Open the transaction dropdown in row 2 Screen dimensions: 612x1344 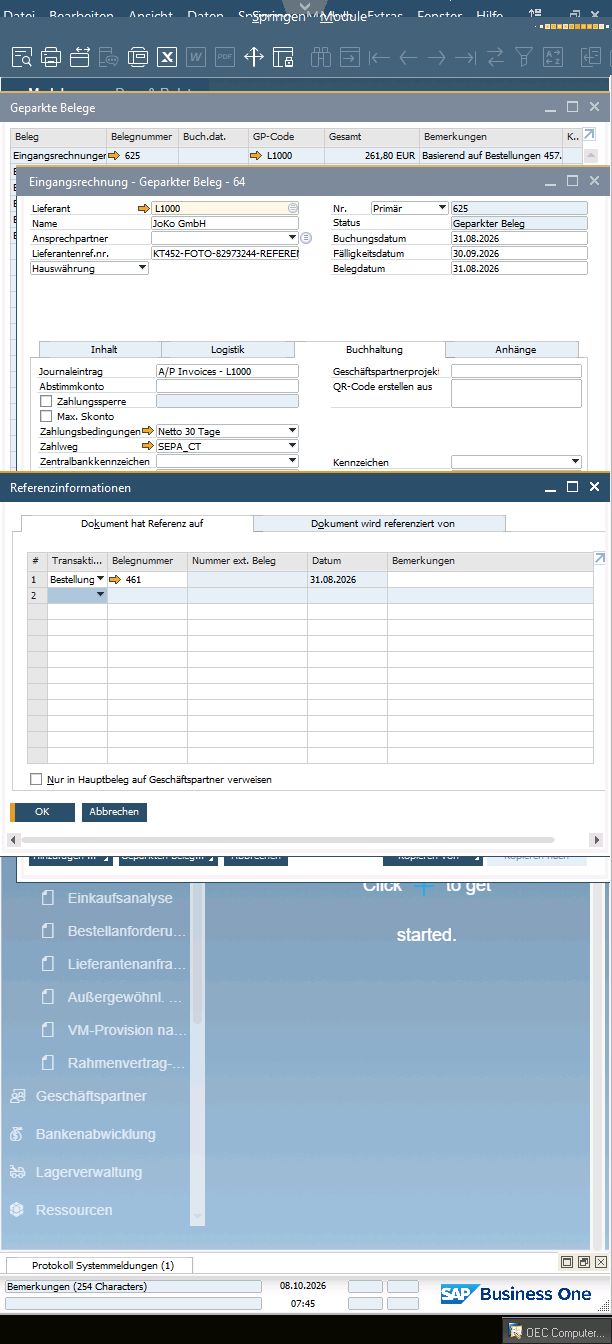tap(100, 595)
